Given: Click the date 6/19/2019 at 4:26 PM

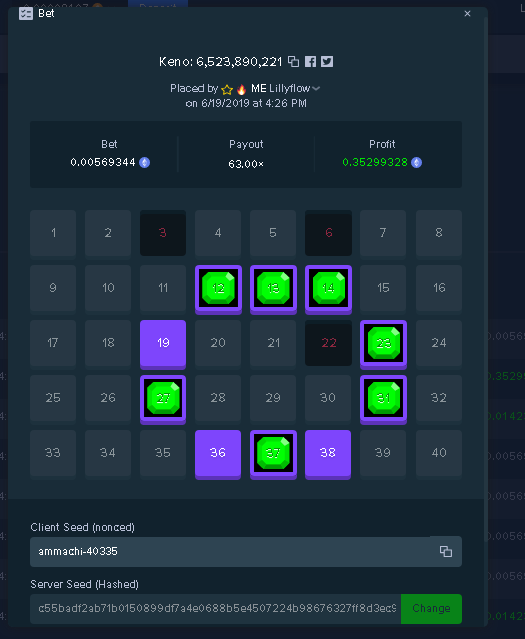Looking at the screenshot, I should [x=246, y=104].
